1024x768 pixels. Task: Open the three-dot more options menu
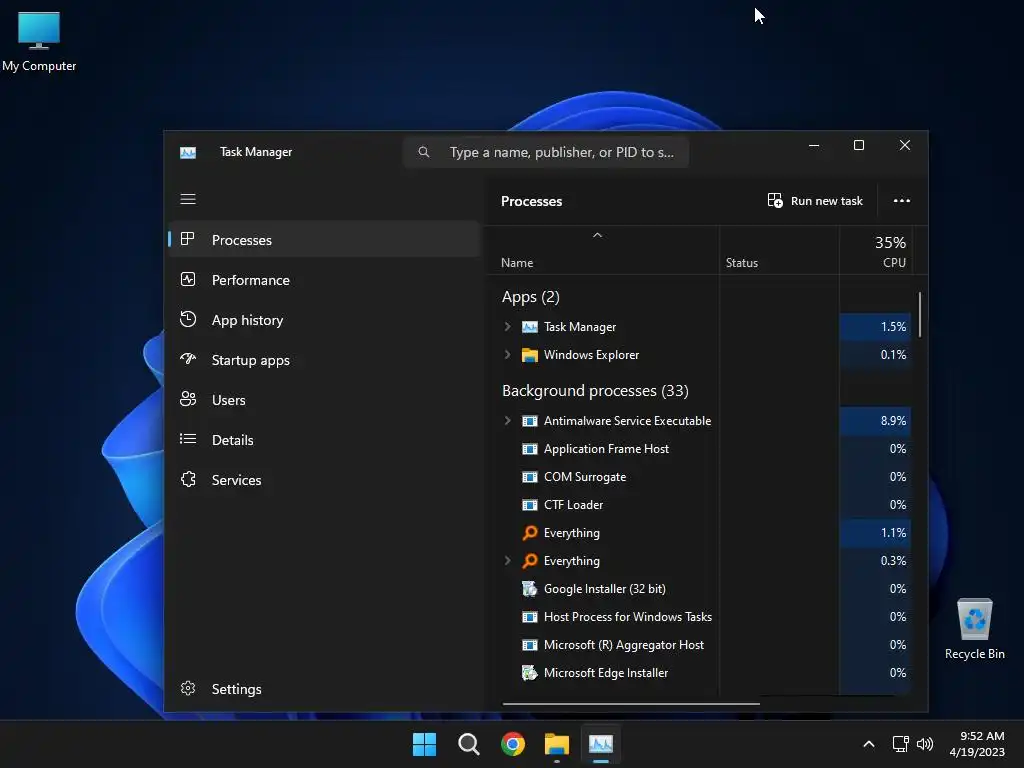[x=901, y=200]
